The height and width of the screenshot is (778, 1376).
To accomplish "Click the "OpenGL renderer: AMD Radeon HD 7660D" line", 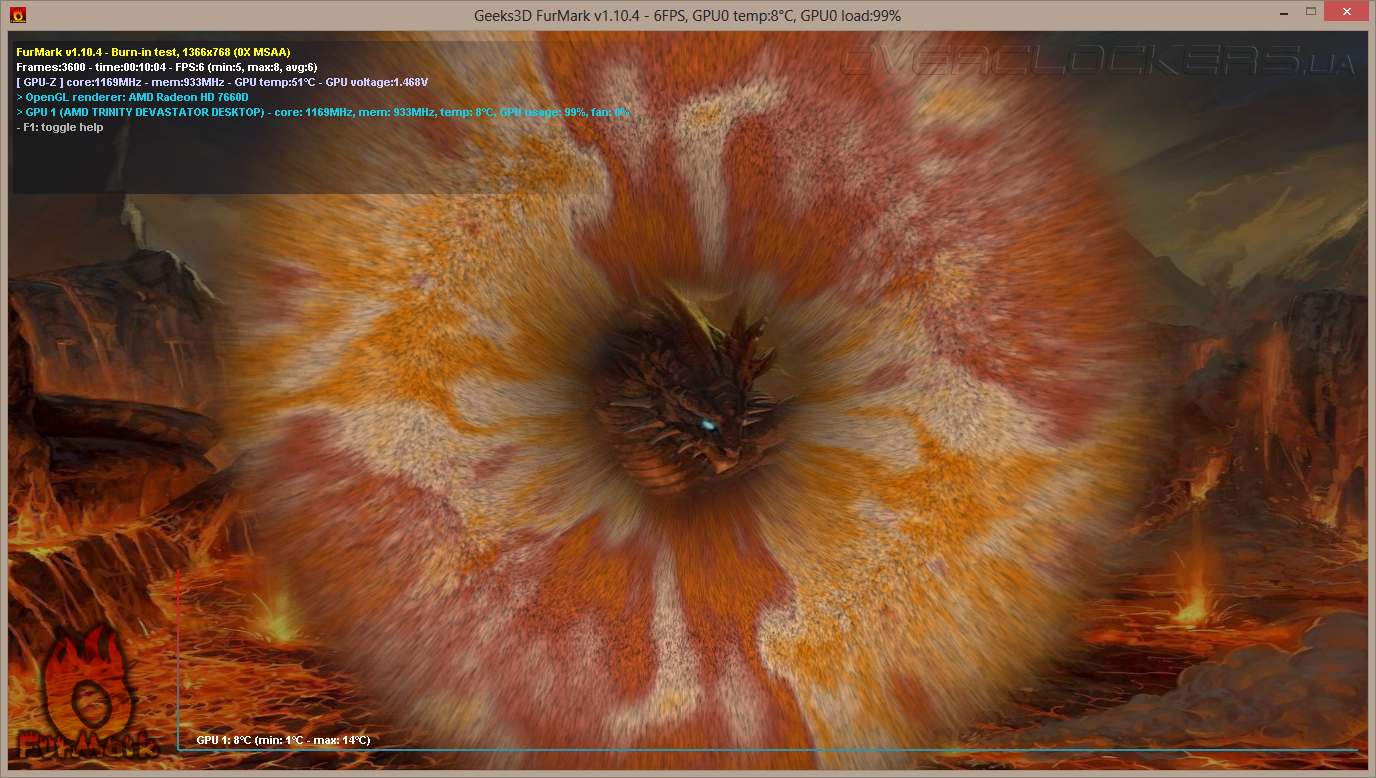I will pyautogui.click(x=133, y=97).
